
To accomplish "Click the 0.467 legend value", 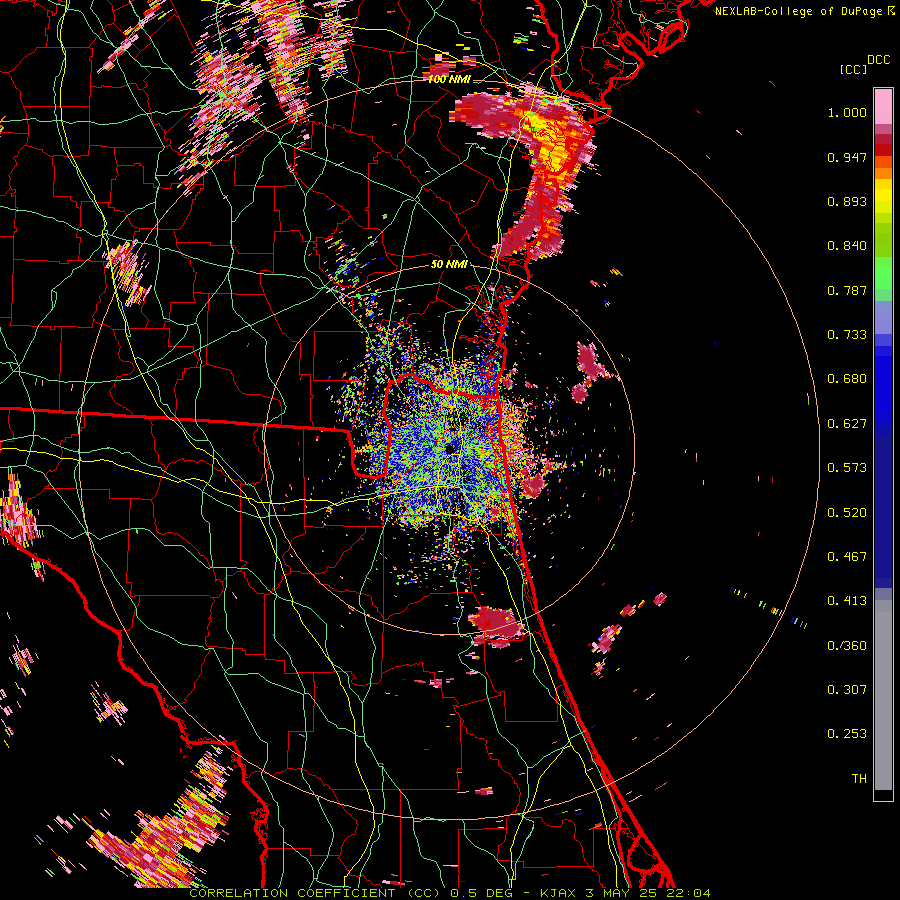I will coord(847,557).
